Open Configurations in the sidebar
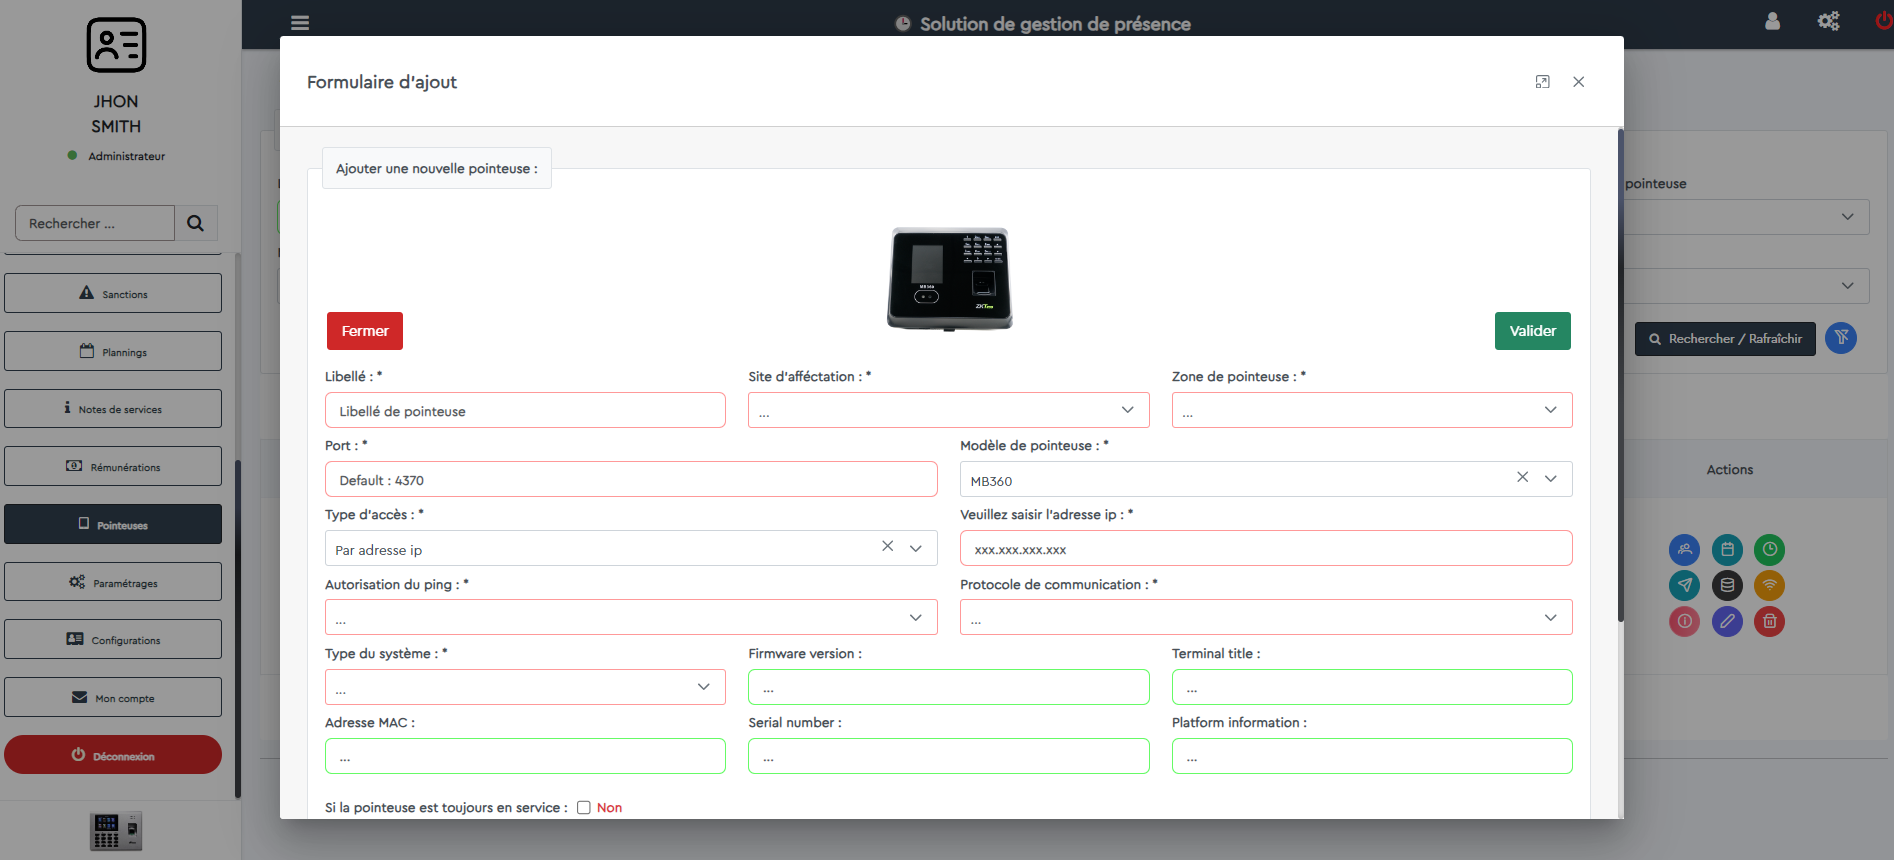Screen dimensions: 1894x860 click(x=113, y=639)
